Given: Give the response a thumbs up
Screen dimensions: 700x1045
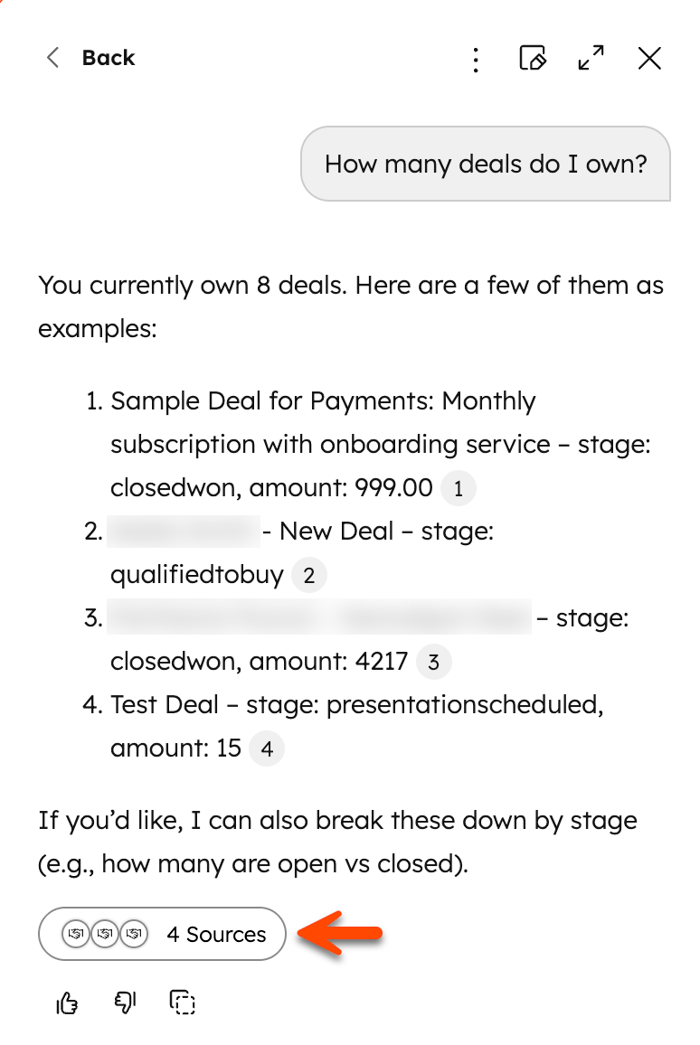Looking at the screenshot, I should tap(67, 1002).
